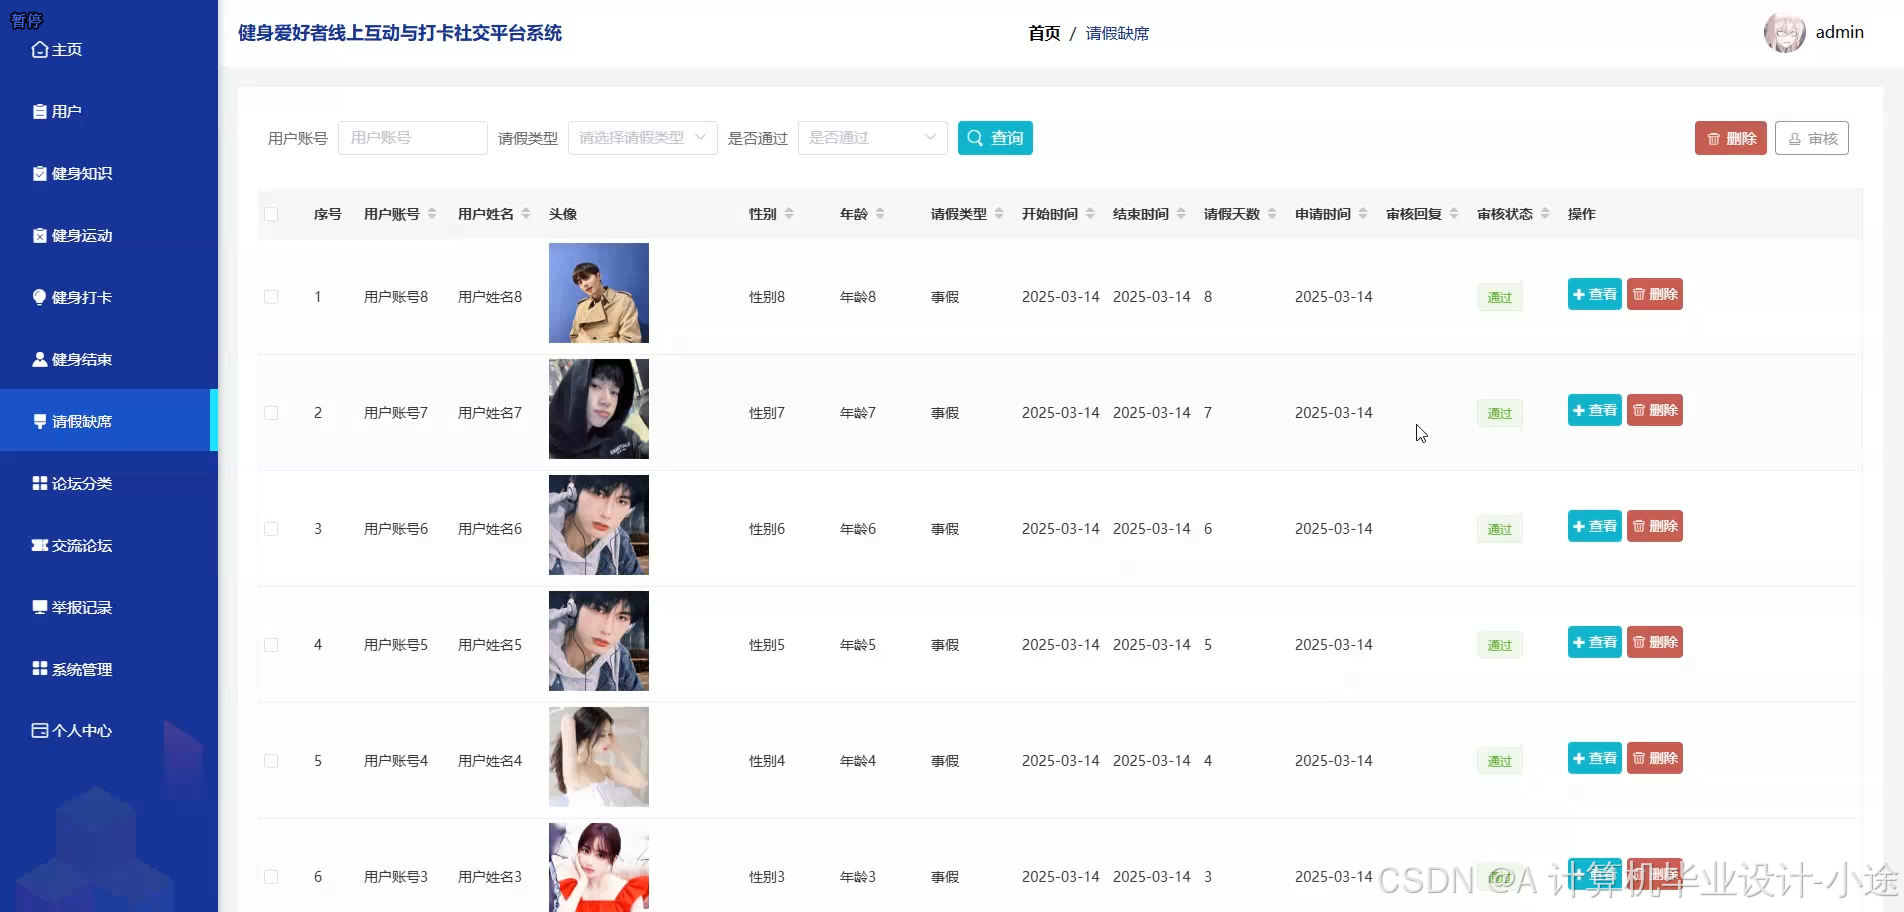The height and width of the screenshot is (912, 1904).
Task: Check the checkbox for 用户账号4 row
Action: click(x=271, y=760)
